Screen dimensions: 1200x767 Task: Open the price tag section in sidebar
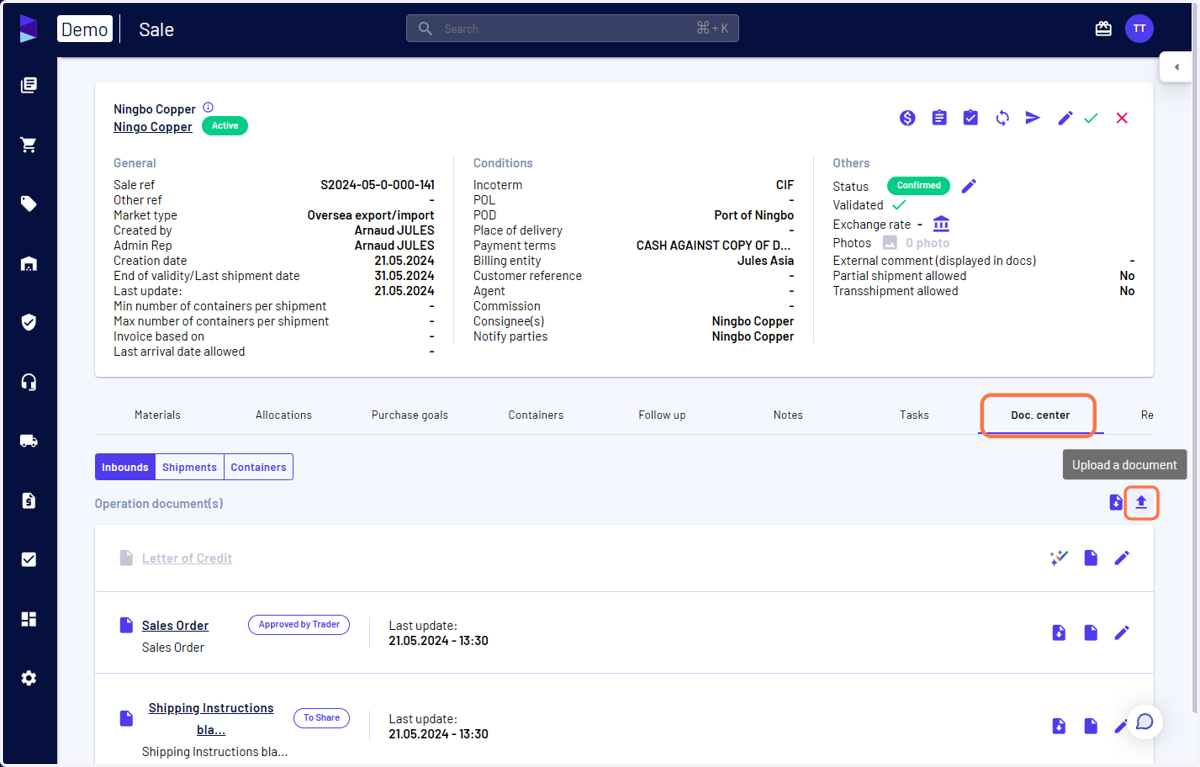pyautogui.click(x=28, y=204)
